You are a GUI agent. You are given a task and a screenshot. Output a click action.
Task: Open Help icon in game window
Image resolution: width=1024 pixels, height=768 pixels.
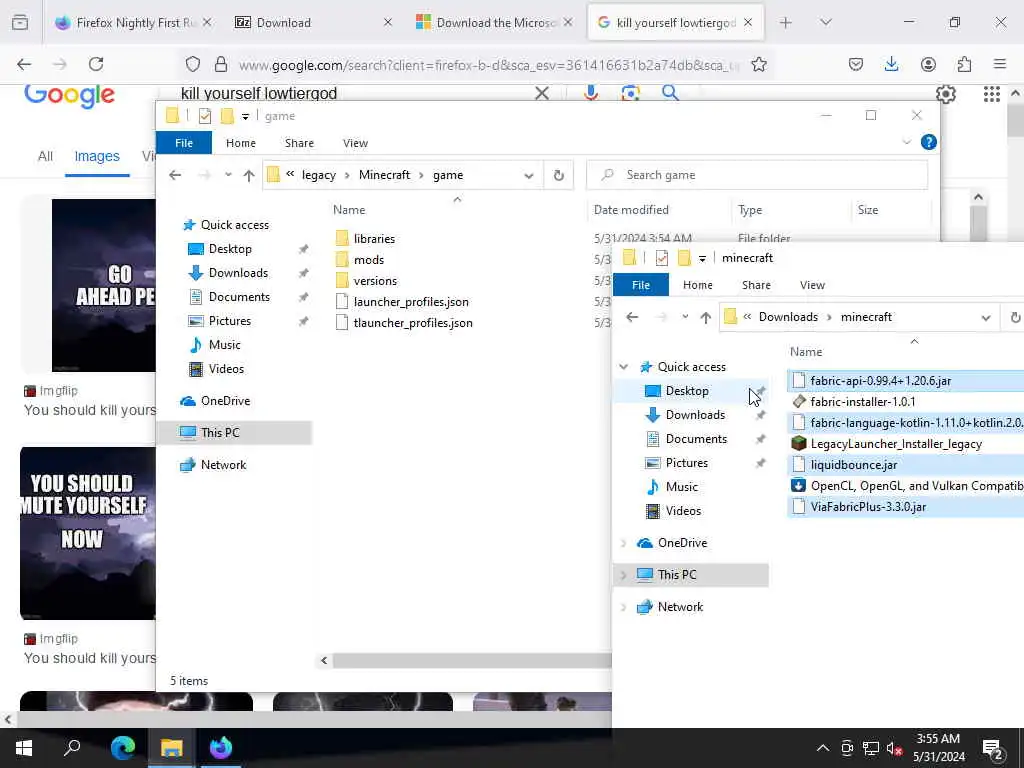coord(928,142)
